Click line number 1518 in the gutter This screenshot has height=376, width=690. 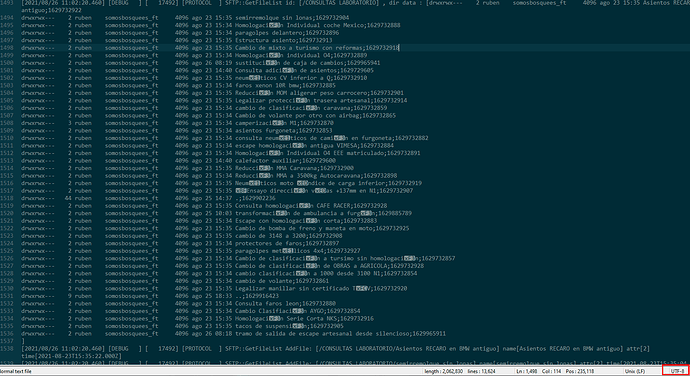pos(7,198)
